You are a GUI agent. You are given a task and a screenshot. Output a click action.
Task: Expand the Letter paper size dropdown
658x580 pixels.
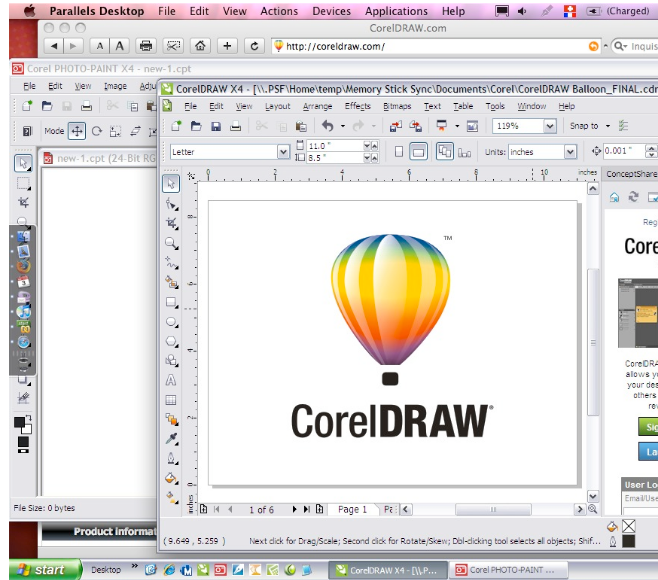[283, 152]
